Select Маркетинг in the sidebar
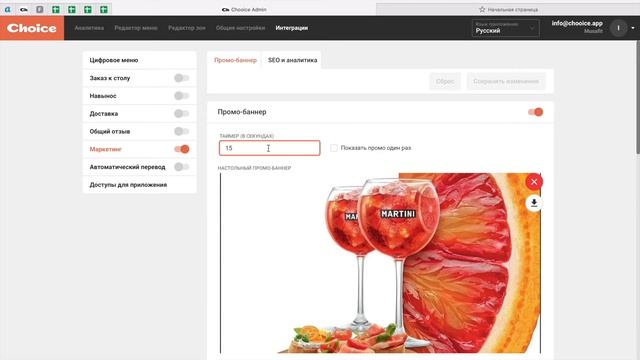This screenshot has width=640, height=360. tap(106, 149)
